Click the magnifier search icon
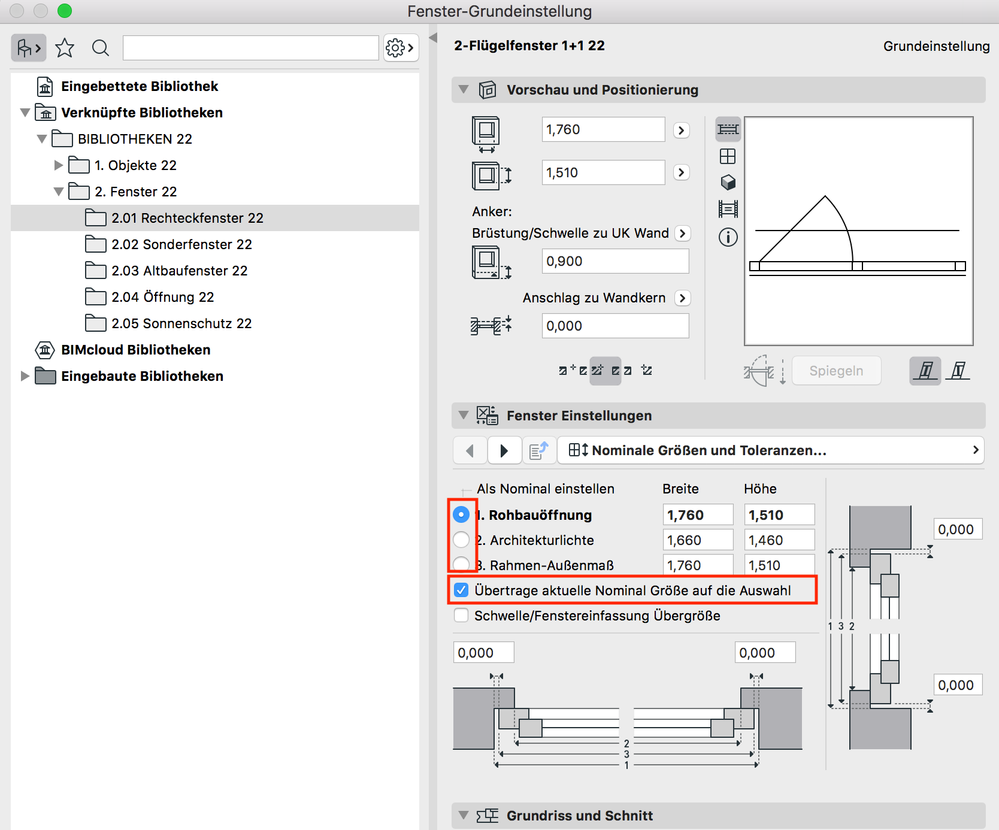The height and width of the screenshot is (830, 999). [x=100, y=48]
